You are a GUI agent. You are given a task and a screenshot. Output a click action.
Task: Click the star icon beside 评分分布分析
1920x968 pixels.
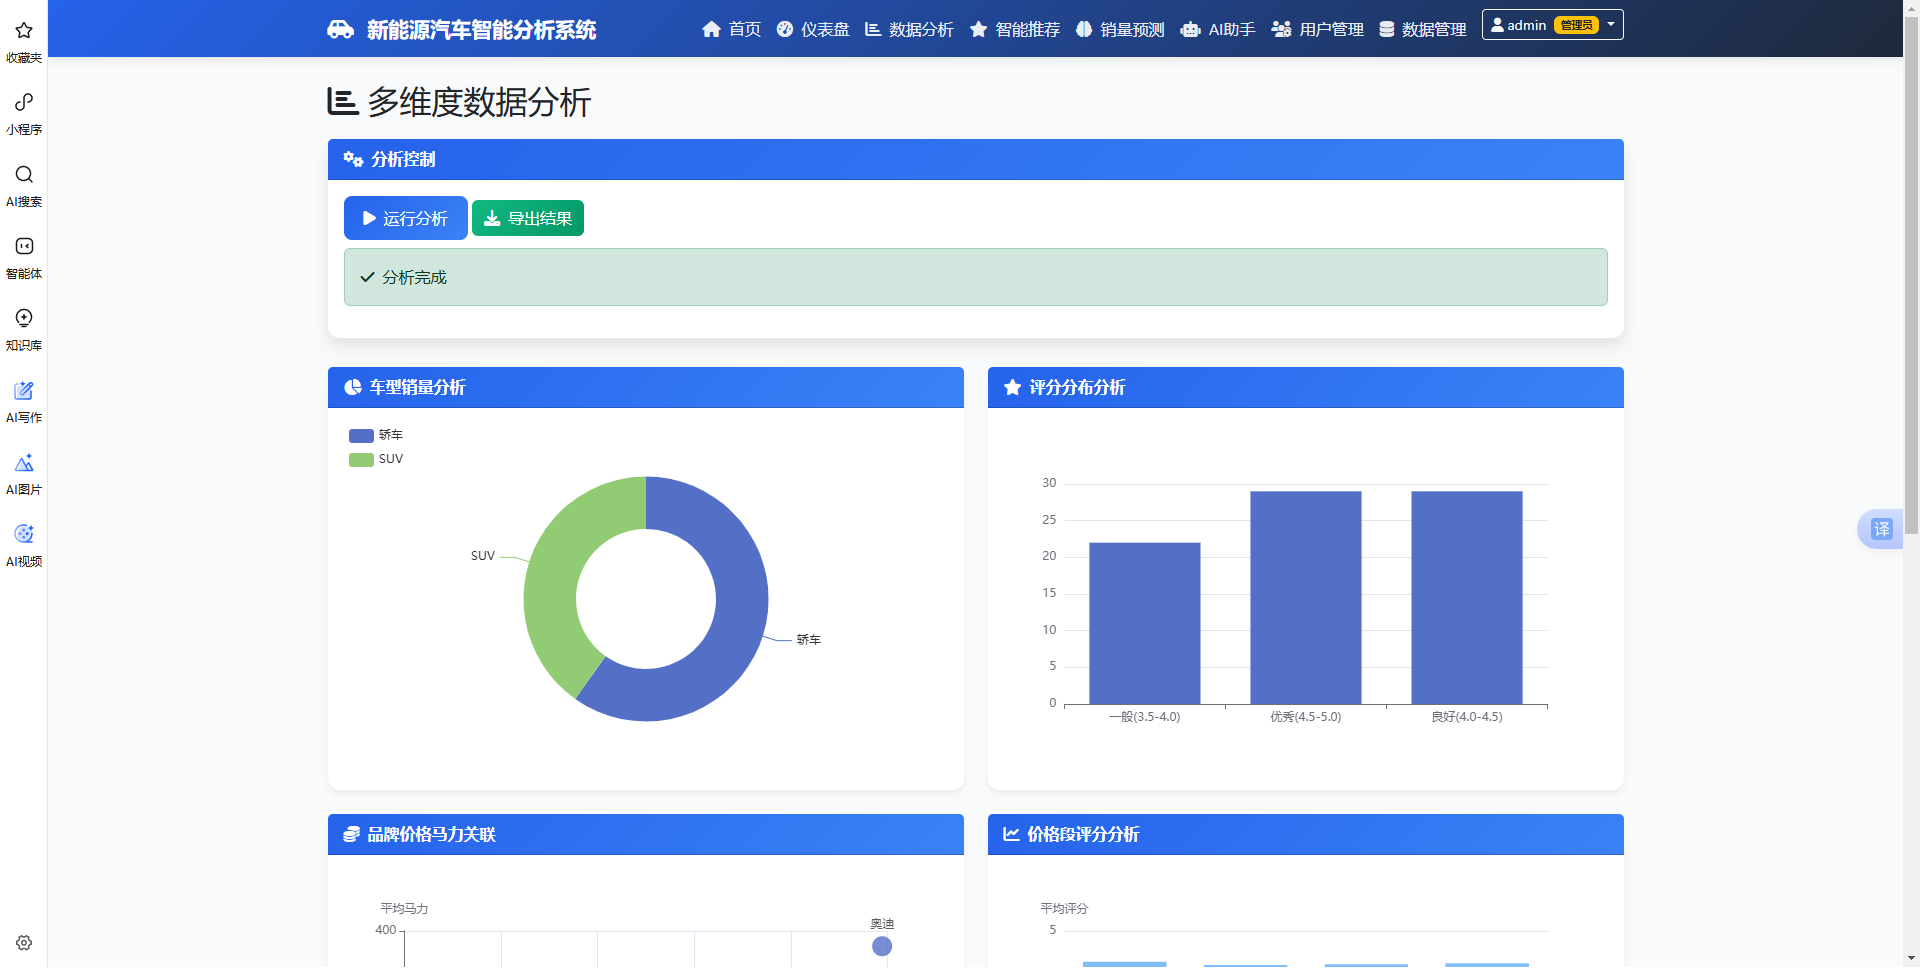pos(1013,387)
